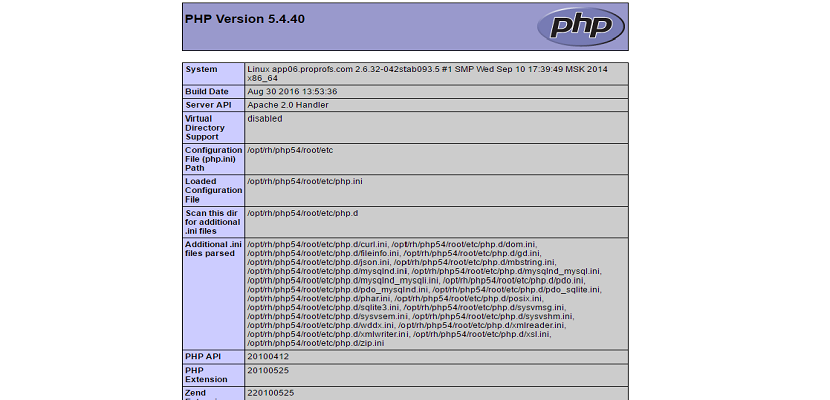The height and width of the screenshot is (400, 830).
Task: Click the xmlreader.ini path entry
Action: (x=481, y=325)
